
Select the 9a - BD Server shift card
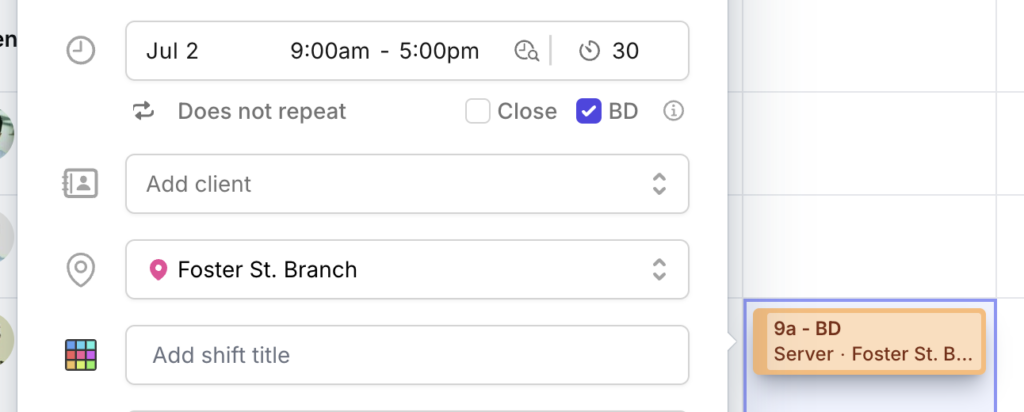[869, 341]
